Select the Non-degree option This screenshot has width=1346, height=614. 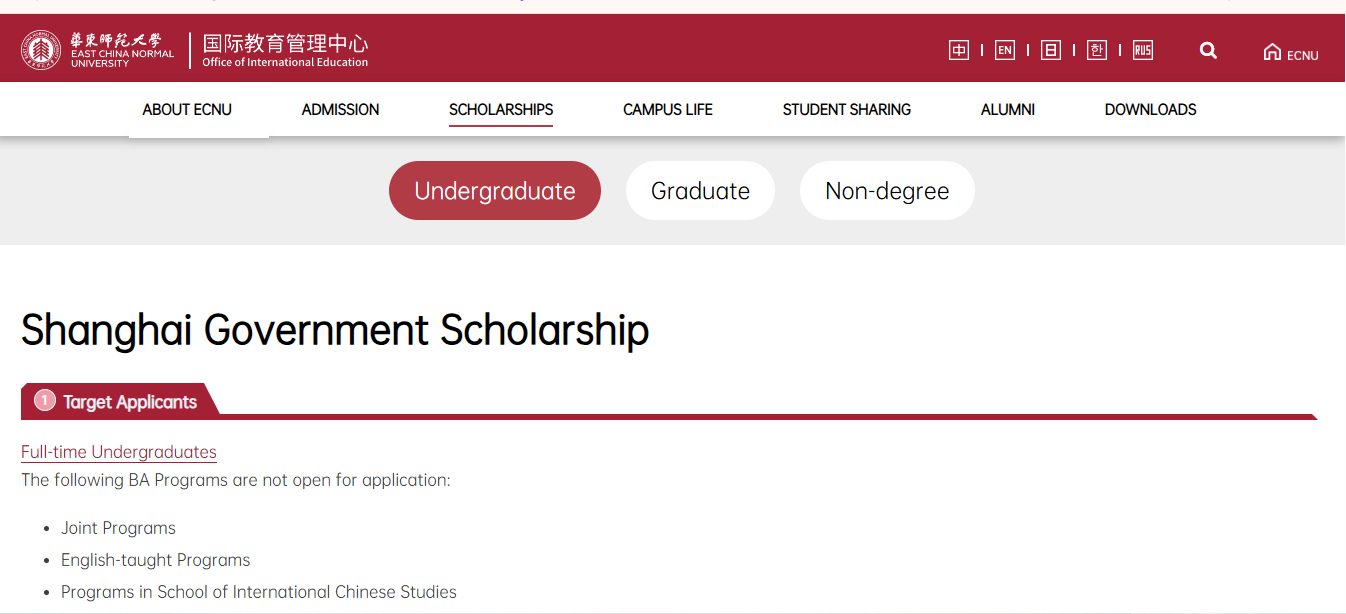[x=886, y=190]
